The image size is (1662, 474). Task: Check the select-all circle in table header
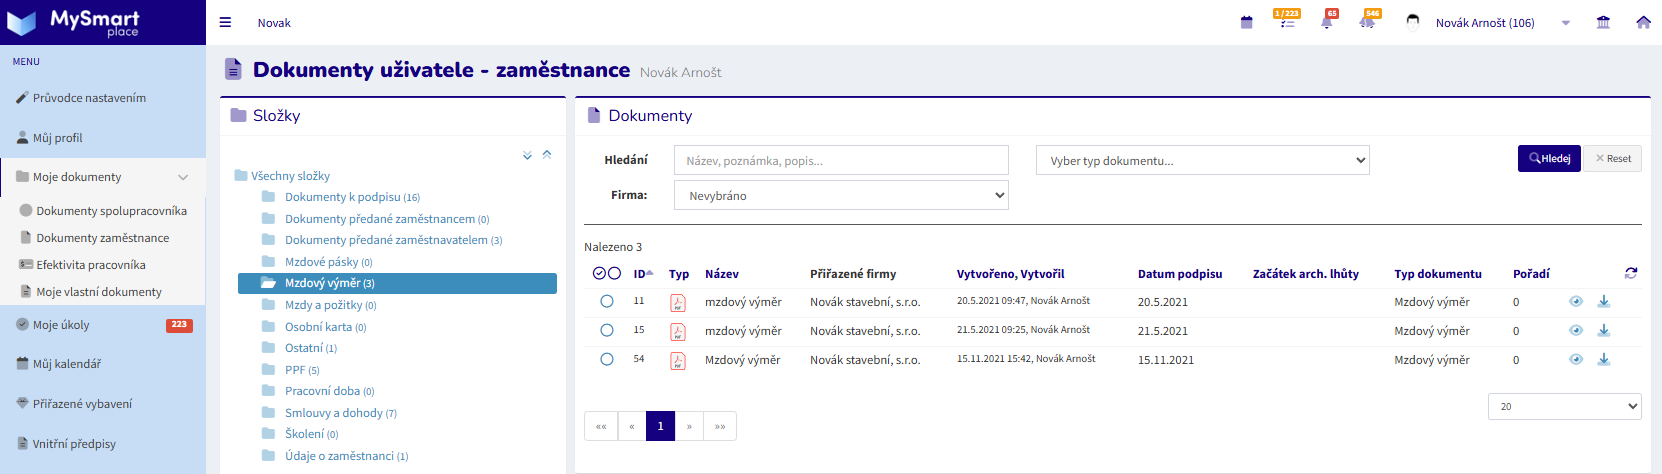pyautogui.click(x=599, y=273)
